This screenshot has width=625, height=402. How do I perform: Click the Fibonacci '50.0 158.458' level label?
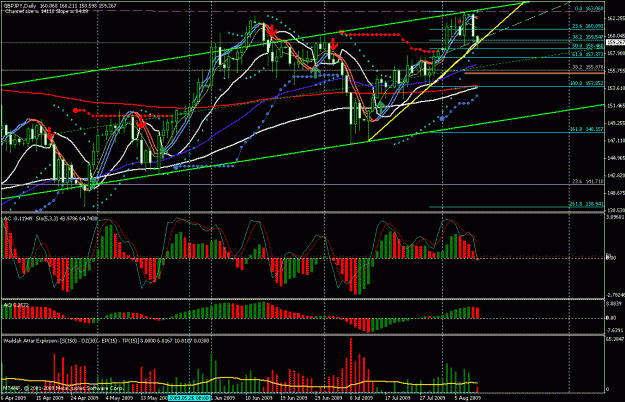588,46
